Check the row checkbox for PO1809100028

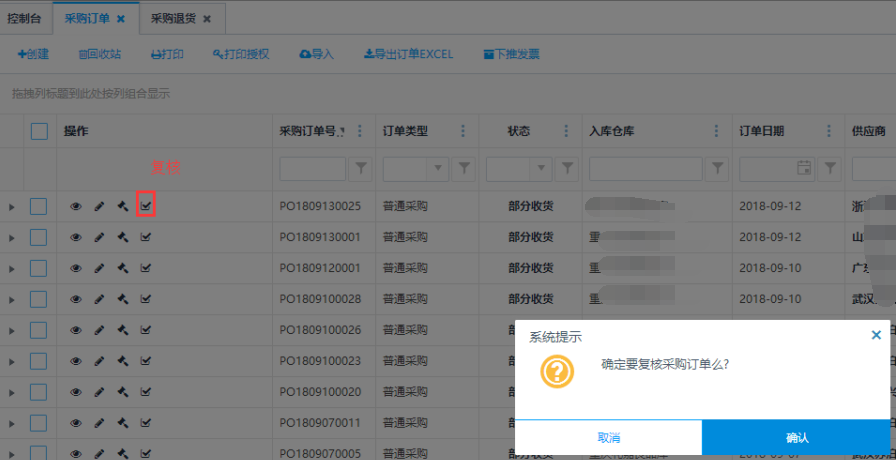pos(39,298)
